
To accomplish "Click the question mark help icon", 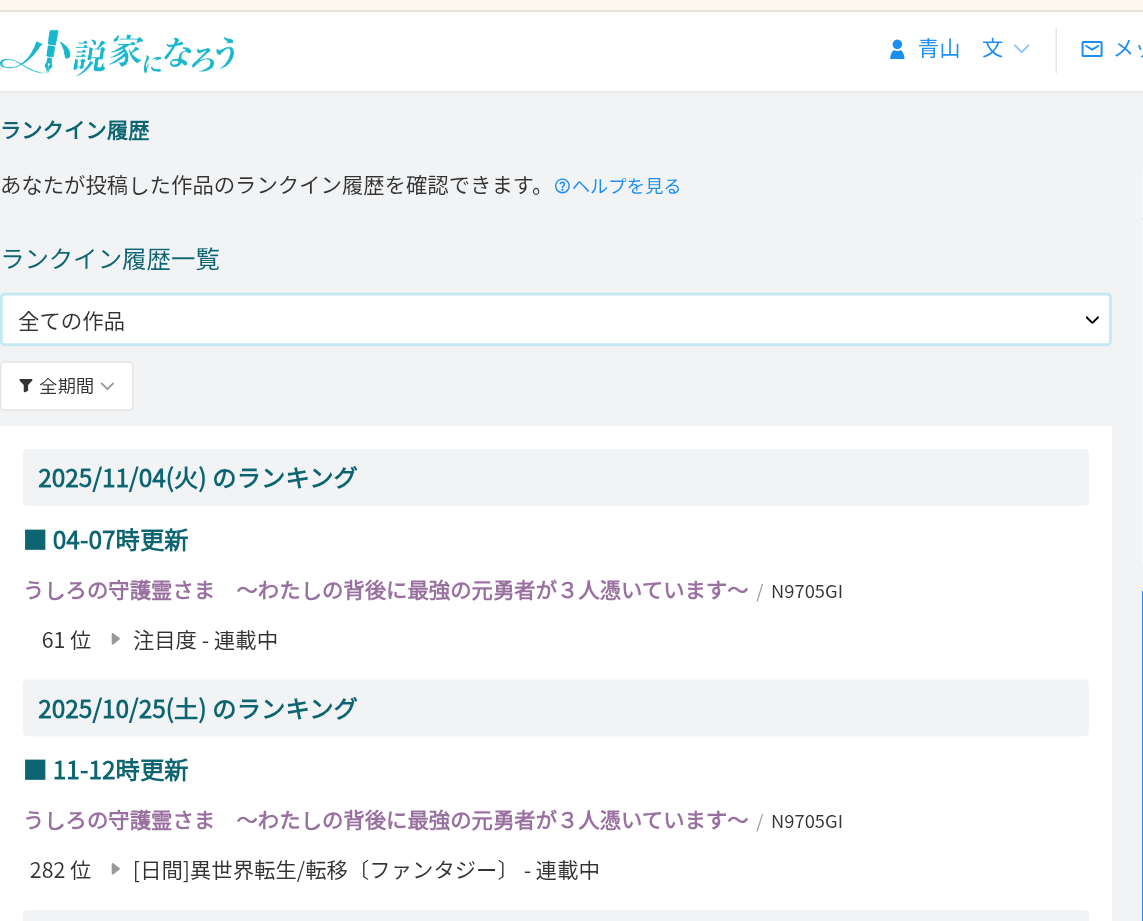I will (562, 186).
